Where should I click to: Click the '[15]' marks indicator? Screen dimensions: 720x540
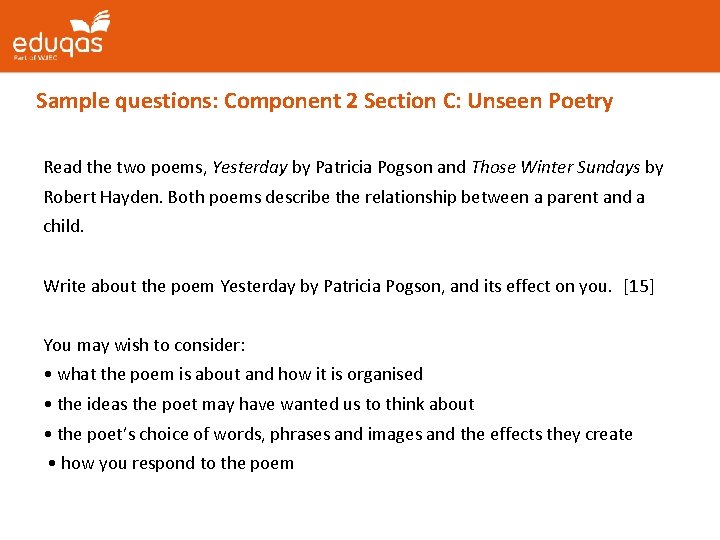click(638, 286)
